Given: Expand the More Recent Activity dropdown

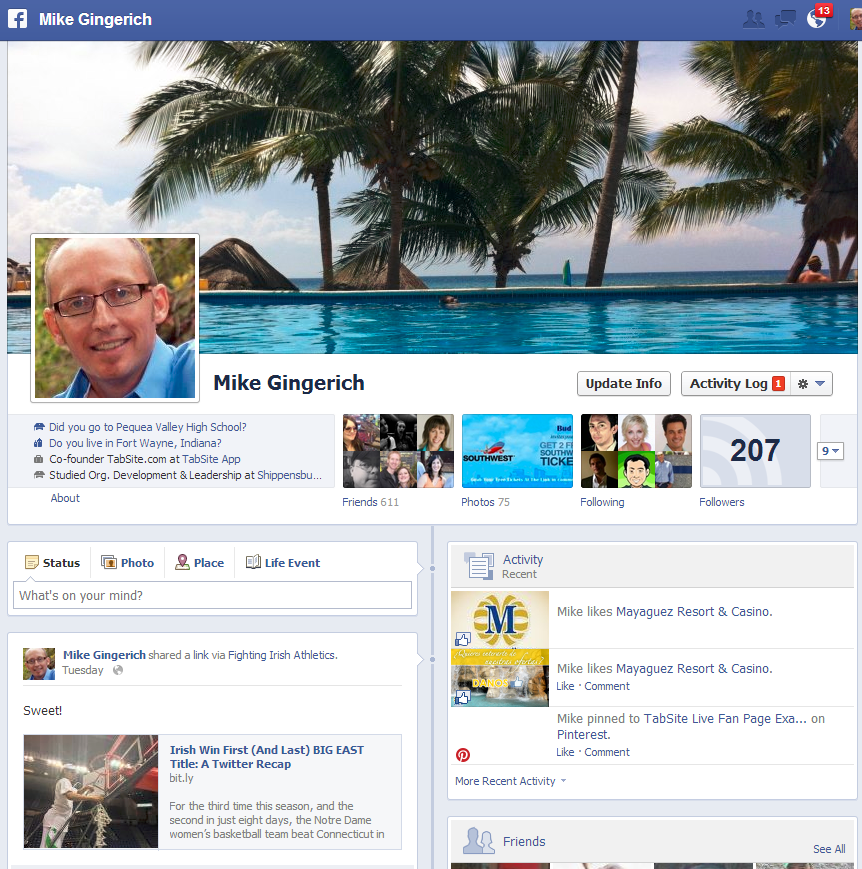Looking at the screenshot, I should 505,781.
